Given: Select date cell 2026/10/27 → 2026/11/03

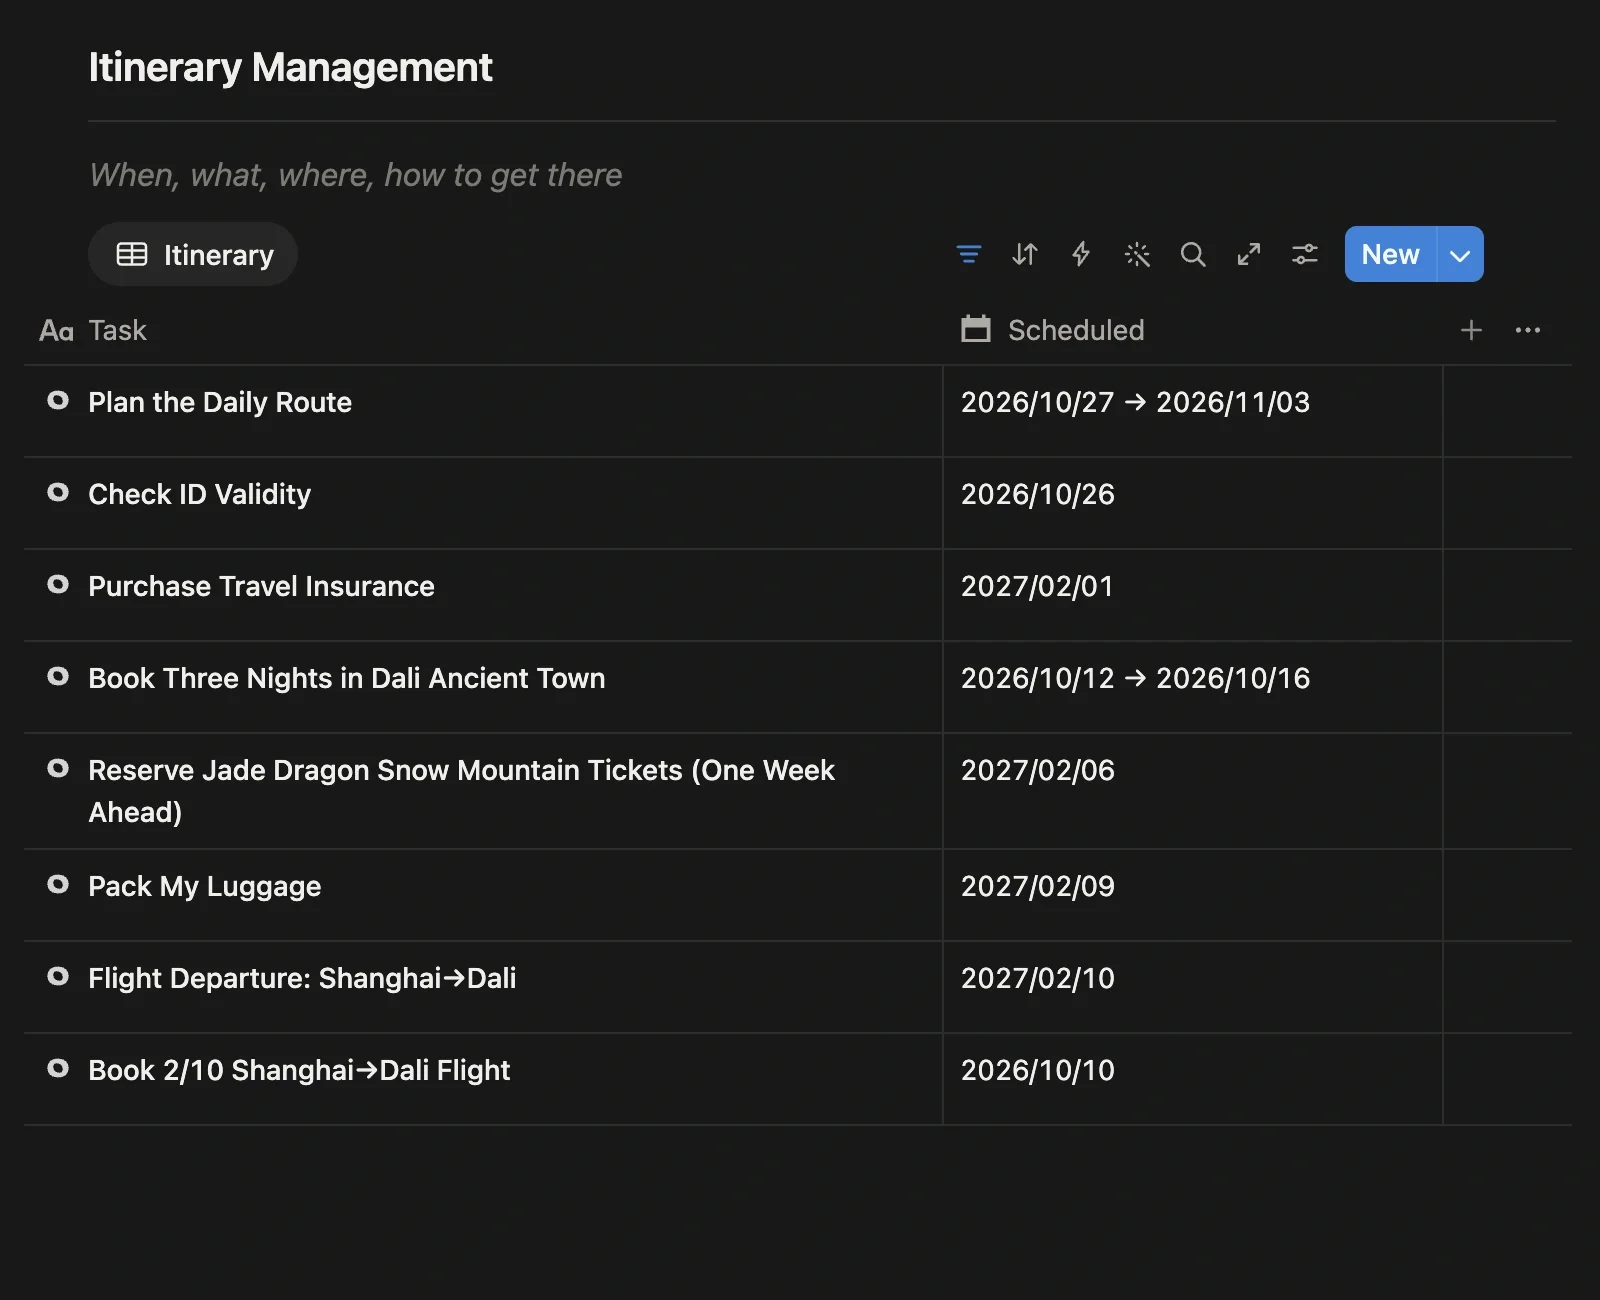Looking at the screenshot, I should coord(1193,411).
